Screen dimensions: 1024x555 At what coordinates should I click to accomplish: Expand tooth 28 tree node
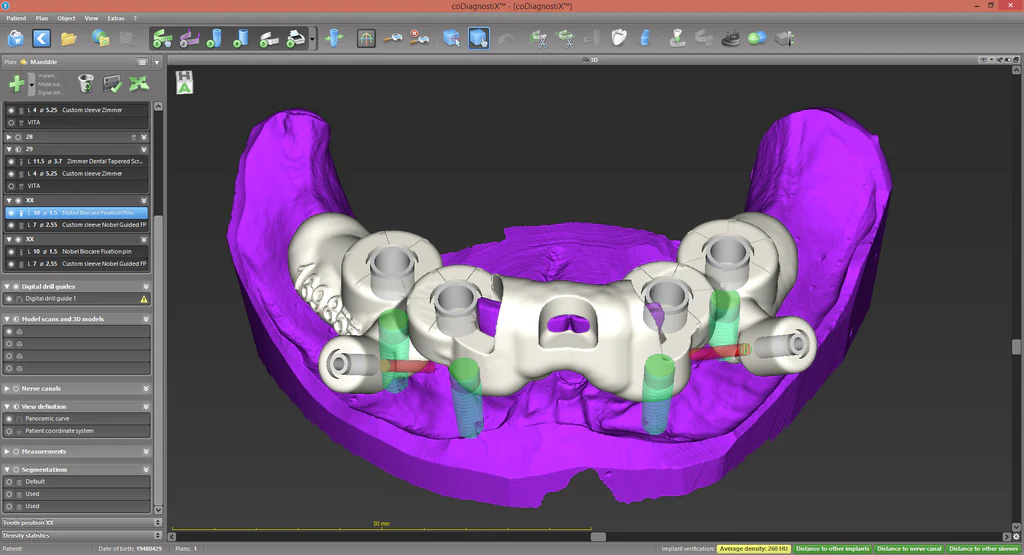coord(8,137)
